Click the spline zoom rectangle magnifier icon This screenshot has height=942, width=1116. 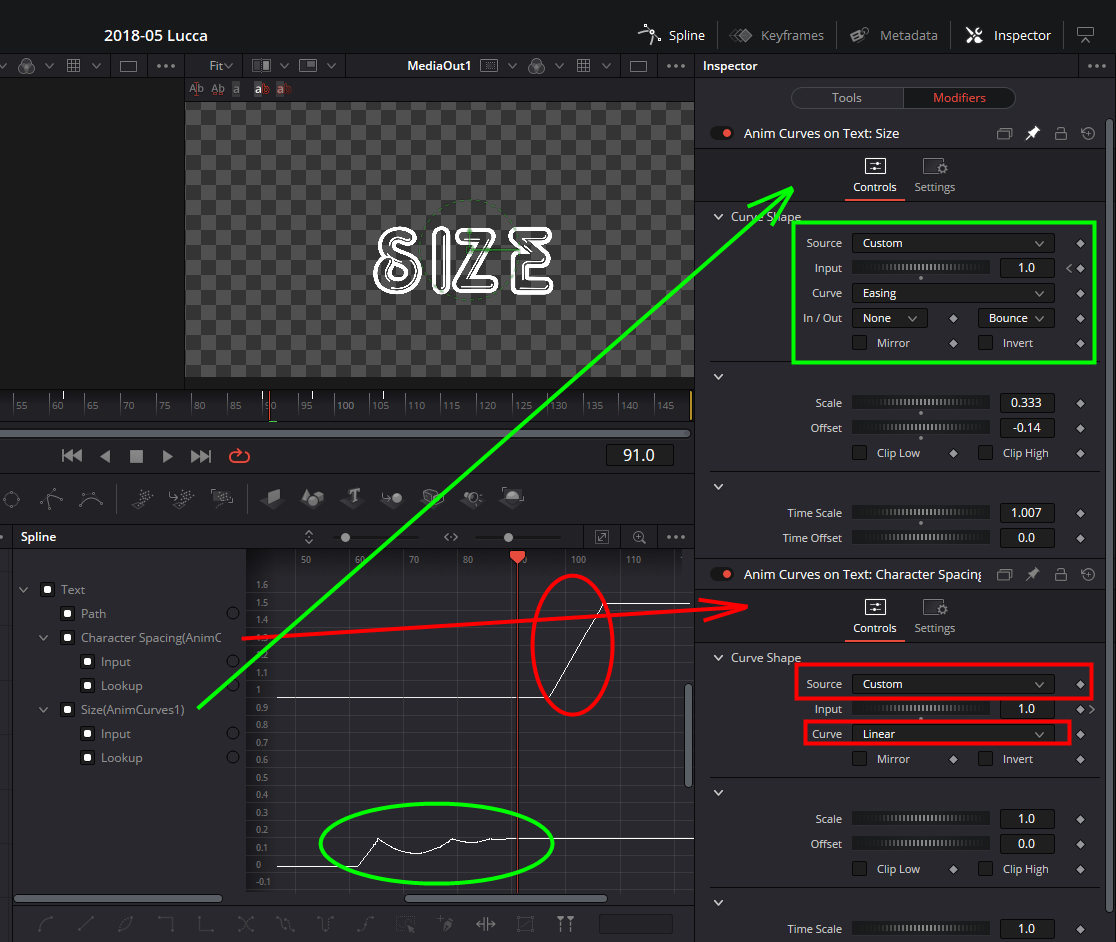point(639,537)
